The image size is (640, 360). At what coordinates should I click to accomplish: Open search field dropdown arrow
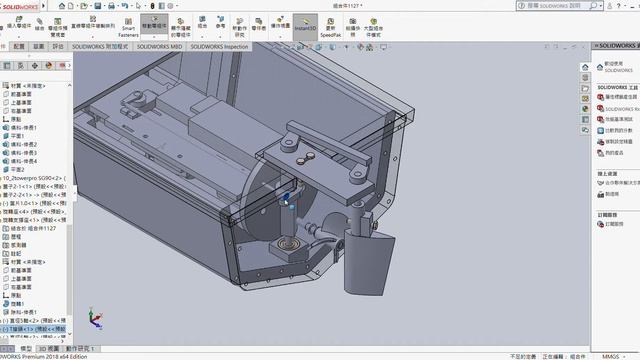pos(601,6)
